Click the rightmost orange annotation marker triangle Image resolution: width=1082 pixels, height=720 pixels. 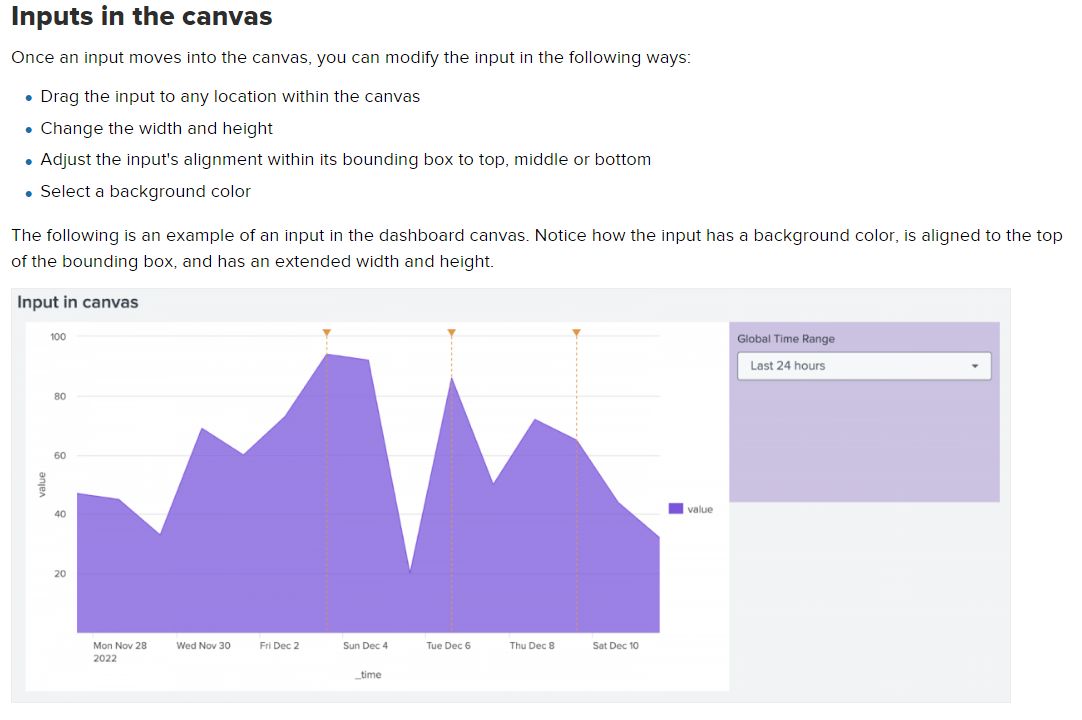tap(576, 332)
